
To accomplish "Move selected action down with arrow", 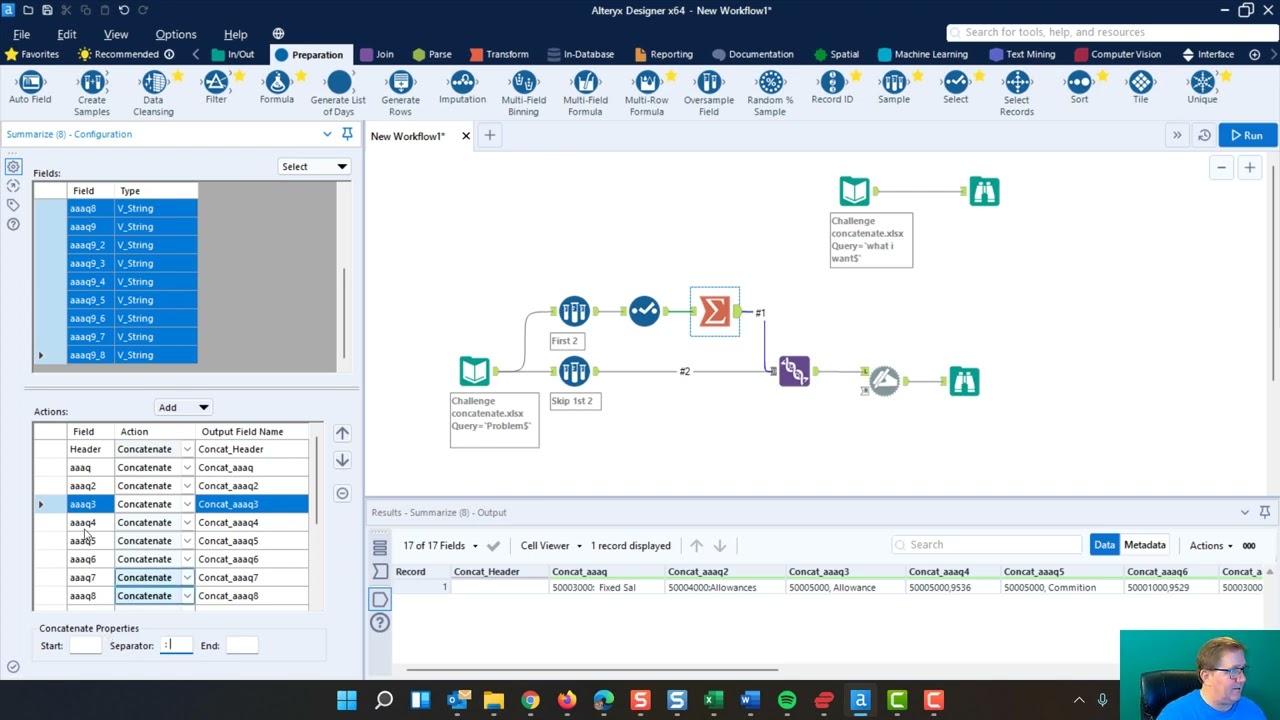I will tap(342, 460).
